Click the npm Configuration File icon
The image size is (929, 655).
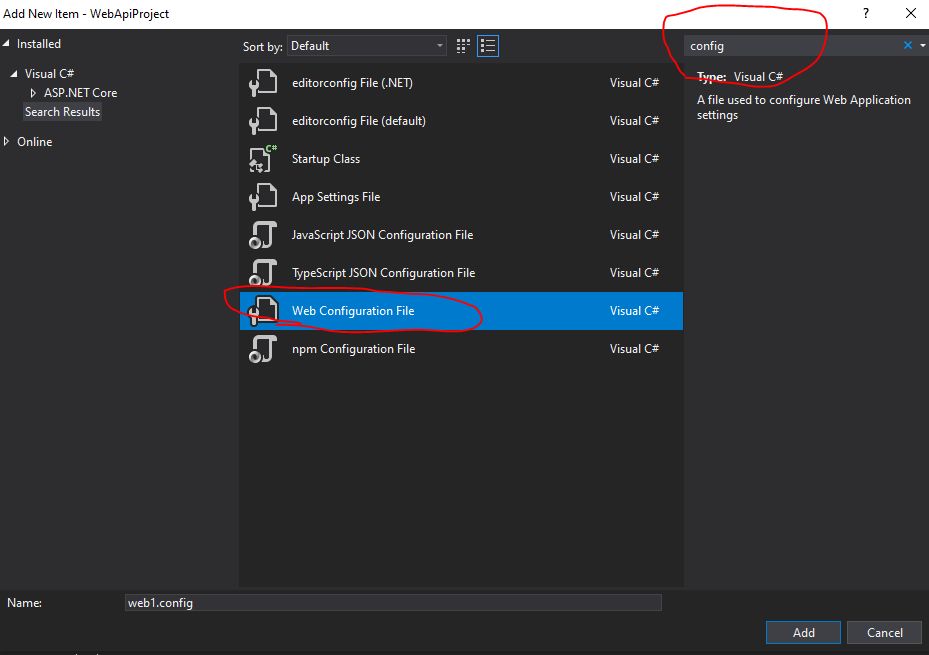click(262, 349)
